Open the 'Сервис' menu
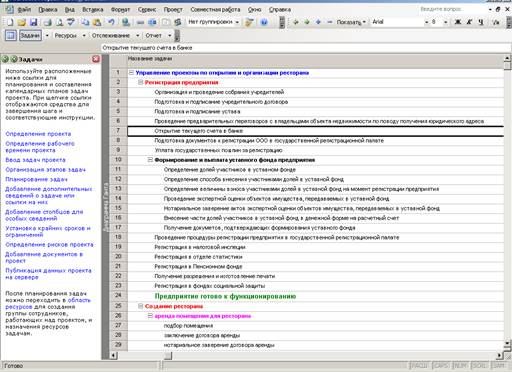512x372 pixels. (147, 10)
